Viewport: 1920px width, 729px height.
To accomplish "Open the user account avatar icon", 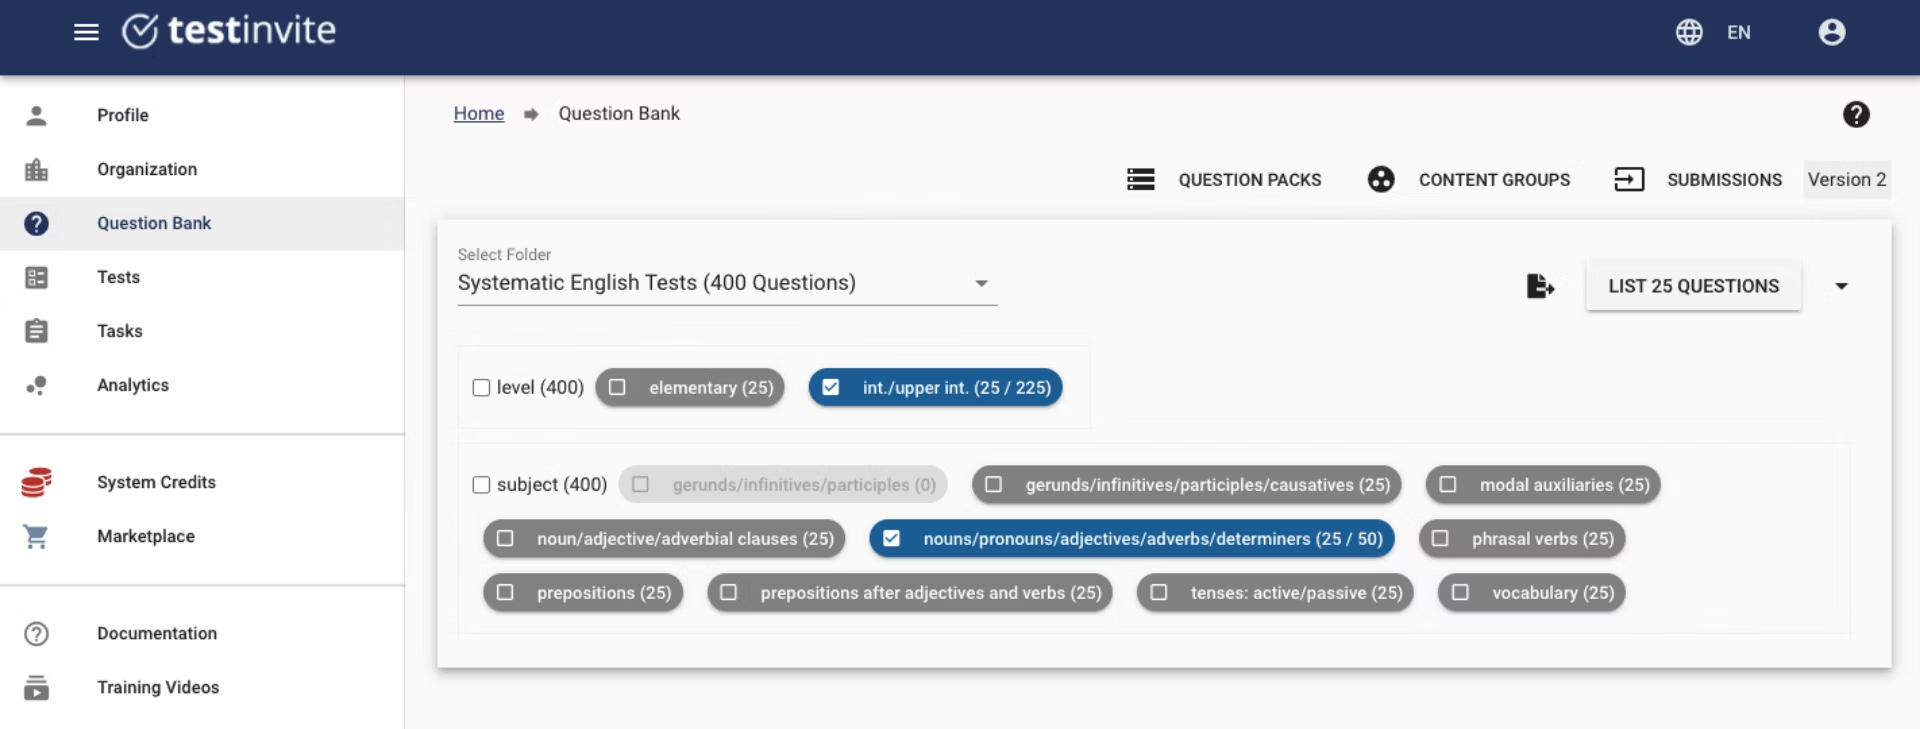I will point(1831,32).
